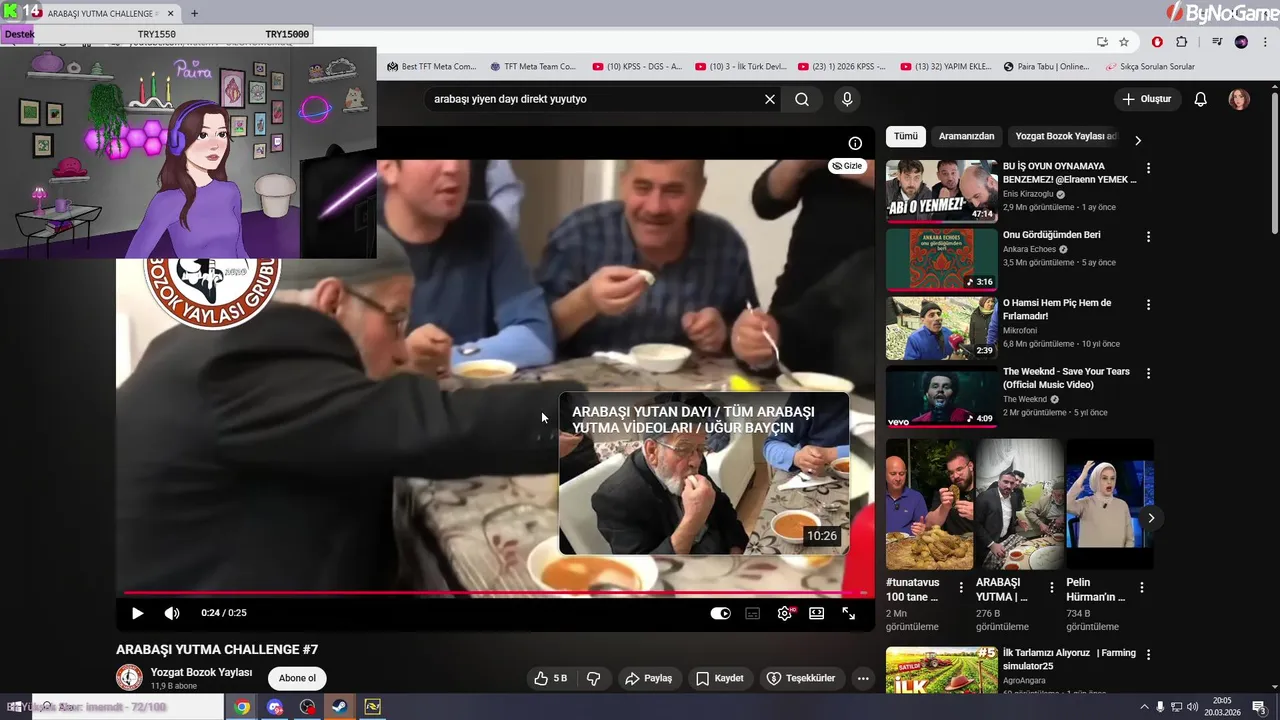Viewport: 1280px width, 720px height.
Task: Show more filter chips with arrow
Action: coord(1137,140)
